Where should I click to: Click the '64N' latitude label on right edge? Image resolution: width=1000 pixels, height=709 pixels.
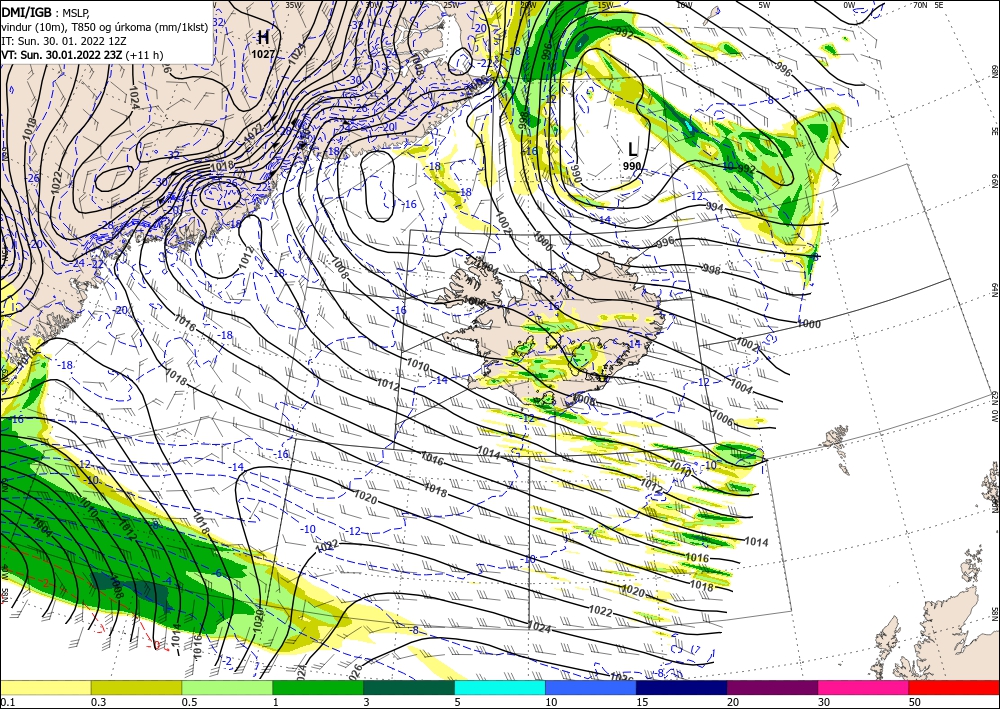point(994,290)
